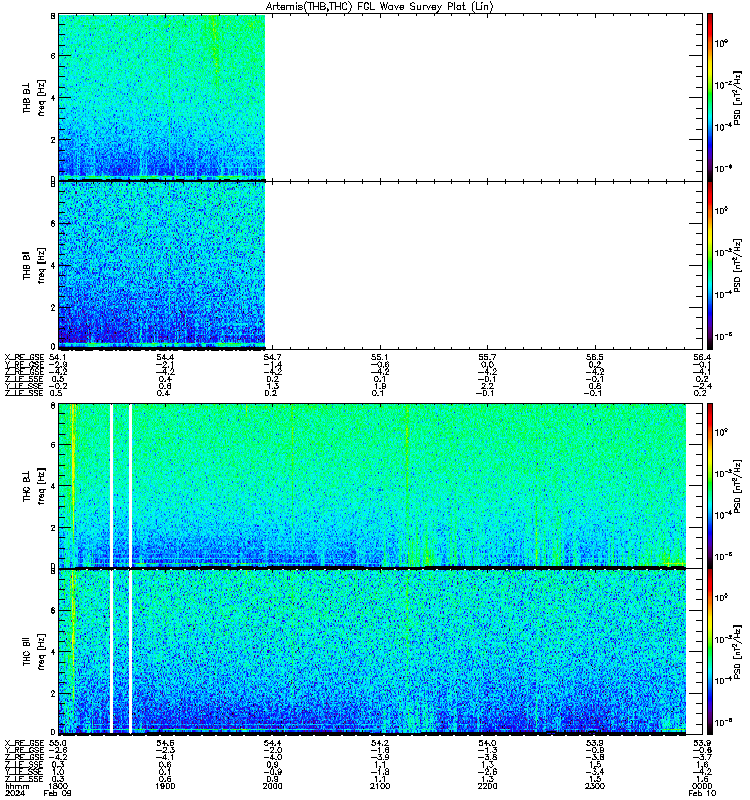750x800 pixels.
Task: Click the plot title 'Artemis(THB,THC) FGL Wave Survey Plot (Lin)'
Action: coord(379,7)
